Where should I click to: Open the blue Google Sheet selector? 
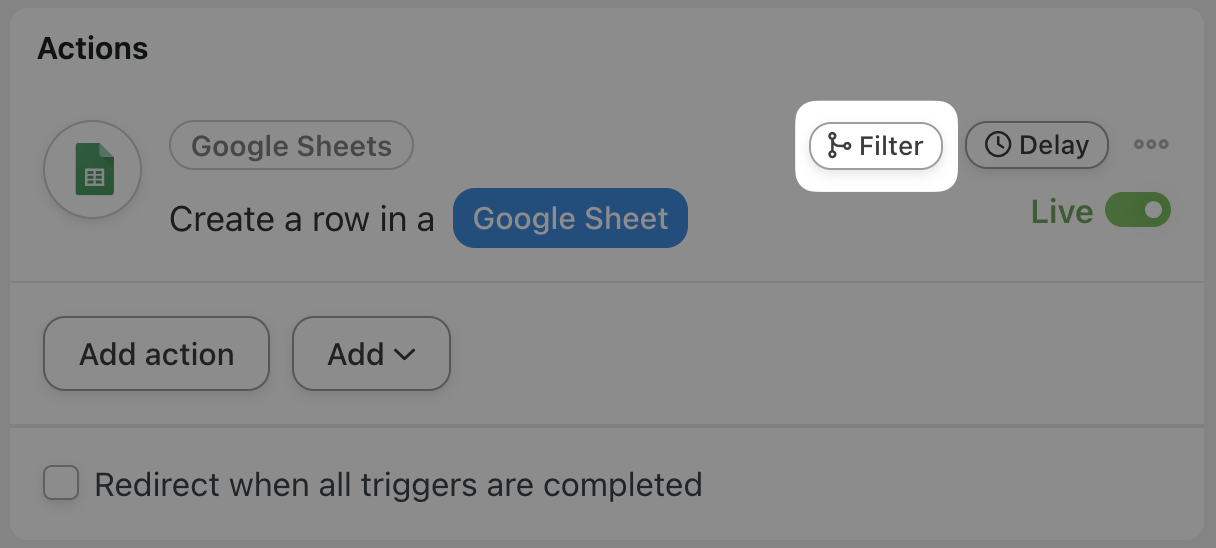click(570, 218)
